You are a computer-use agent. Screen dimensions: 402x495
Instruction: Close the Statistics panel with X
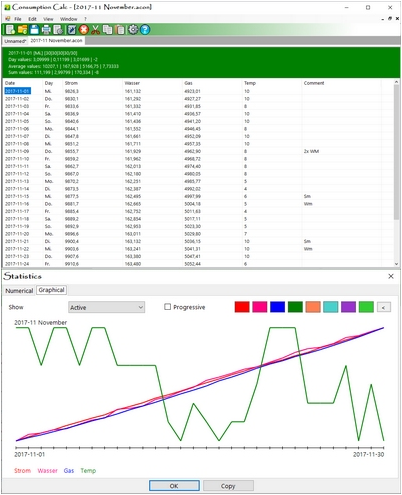tap(391, 276)
